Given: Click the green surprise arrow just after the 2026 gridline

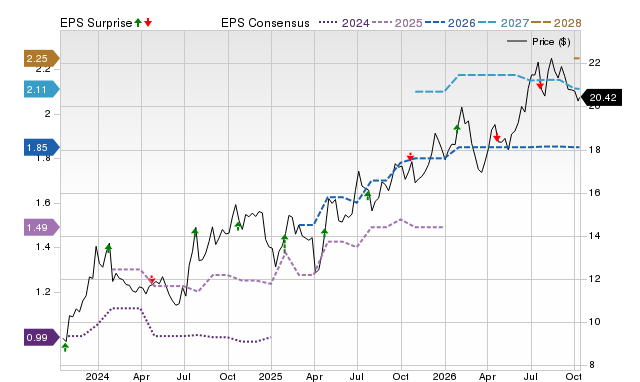Looking at the screenshot, I should point(457,129).
